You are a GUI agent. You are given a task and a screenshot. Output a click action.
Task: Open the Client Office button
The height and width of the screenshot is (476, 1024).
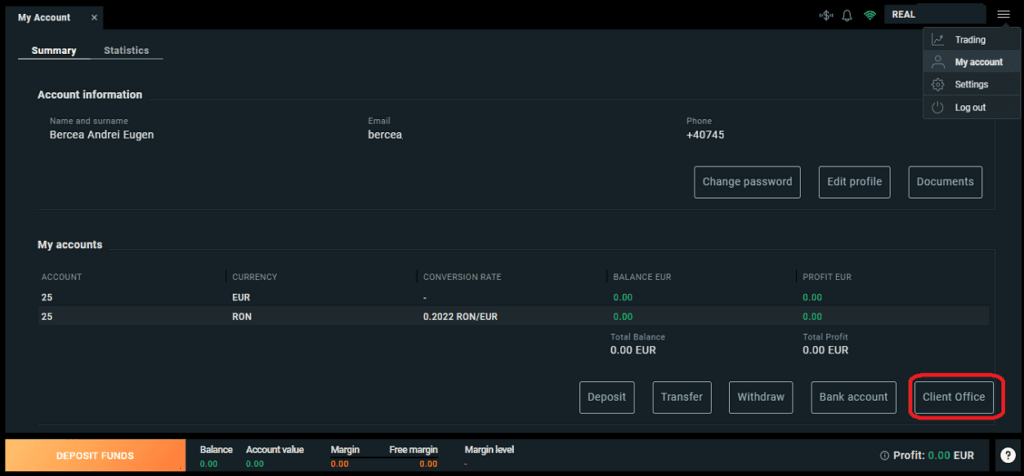(954, 397)
